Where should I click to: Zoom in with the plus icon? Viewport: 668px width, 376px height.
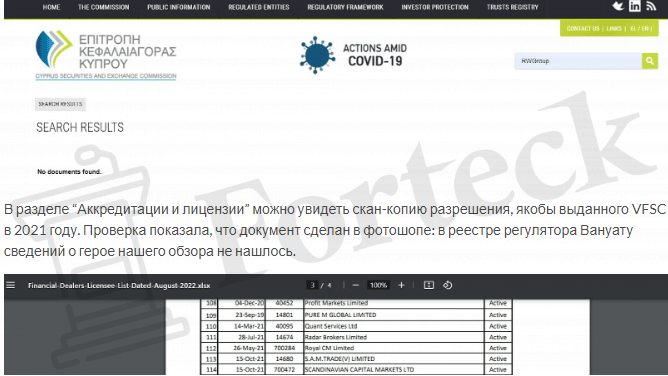[x=401, y=285]
